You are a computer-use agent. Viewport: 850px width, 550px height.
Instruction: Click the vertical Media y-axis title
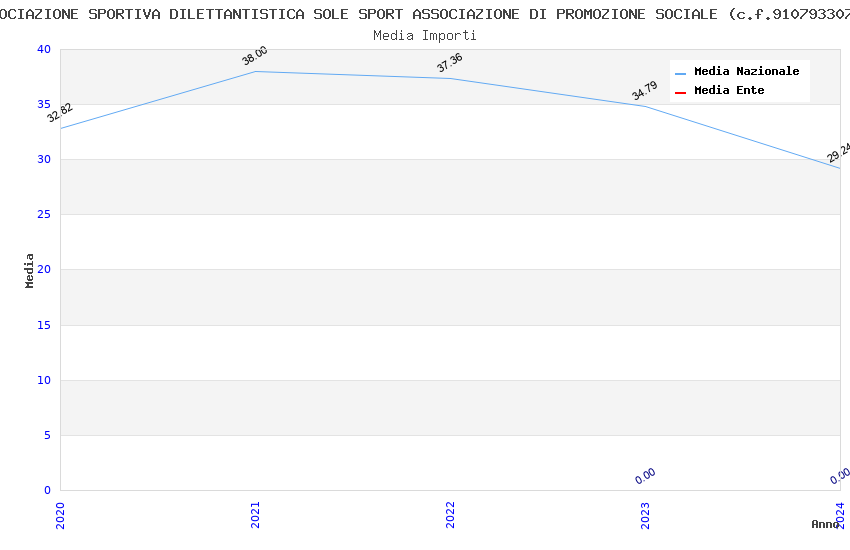tap(30, 270)
